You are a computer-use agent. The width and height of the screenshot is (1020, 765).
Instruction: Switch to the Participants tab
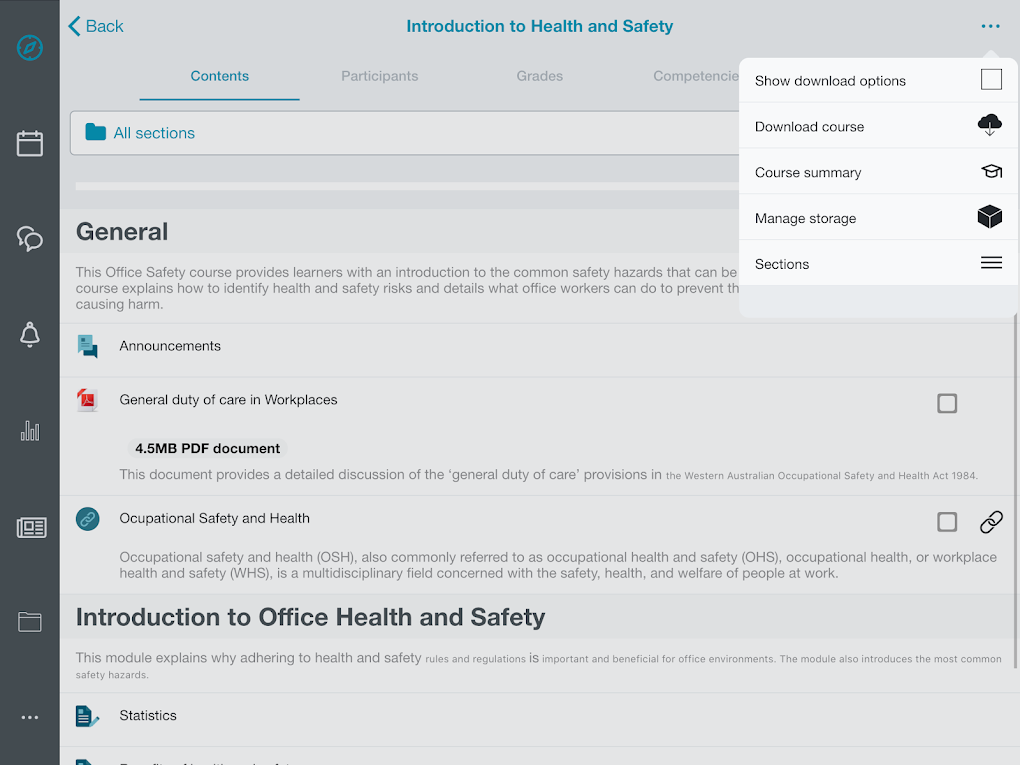tap(379, 75)
